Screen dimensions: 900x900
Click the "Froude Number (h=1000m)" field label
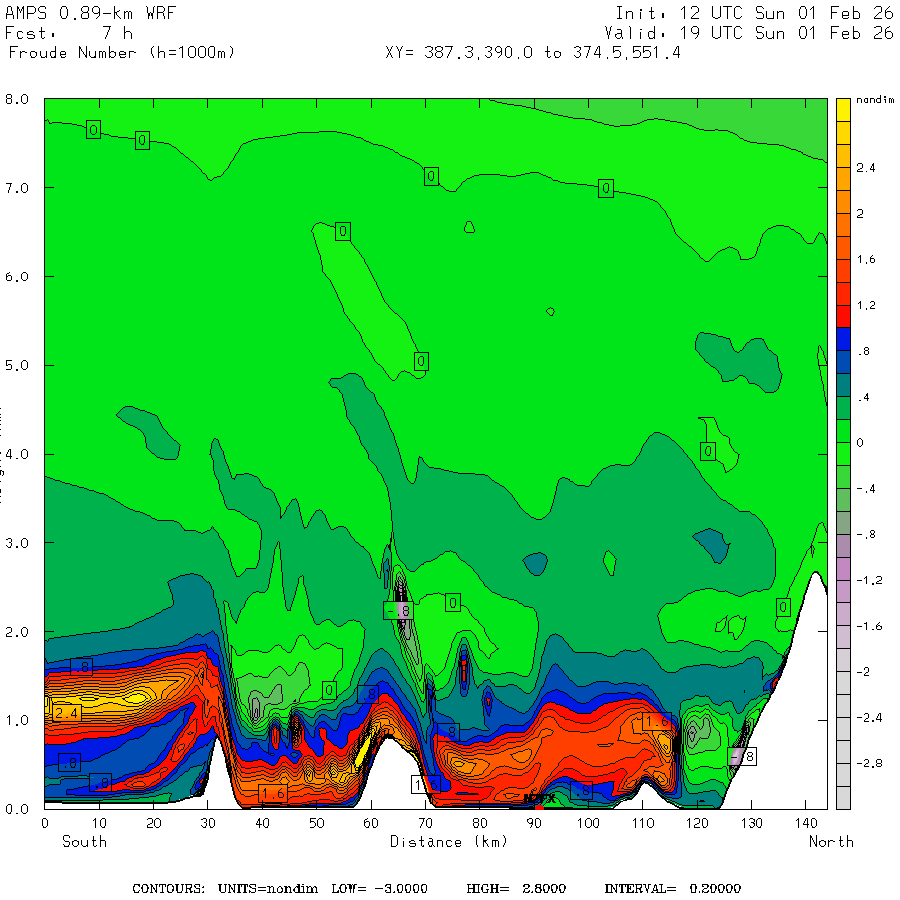click(122, 53)
